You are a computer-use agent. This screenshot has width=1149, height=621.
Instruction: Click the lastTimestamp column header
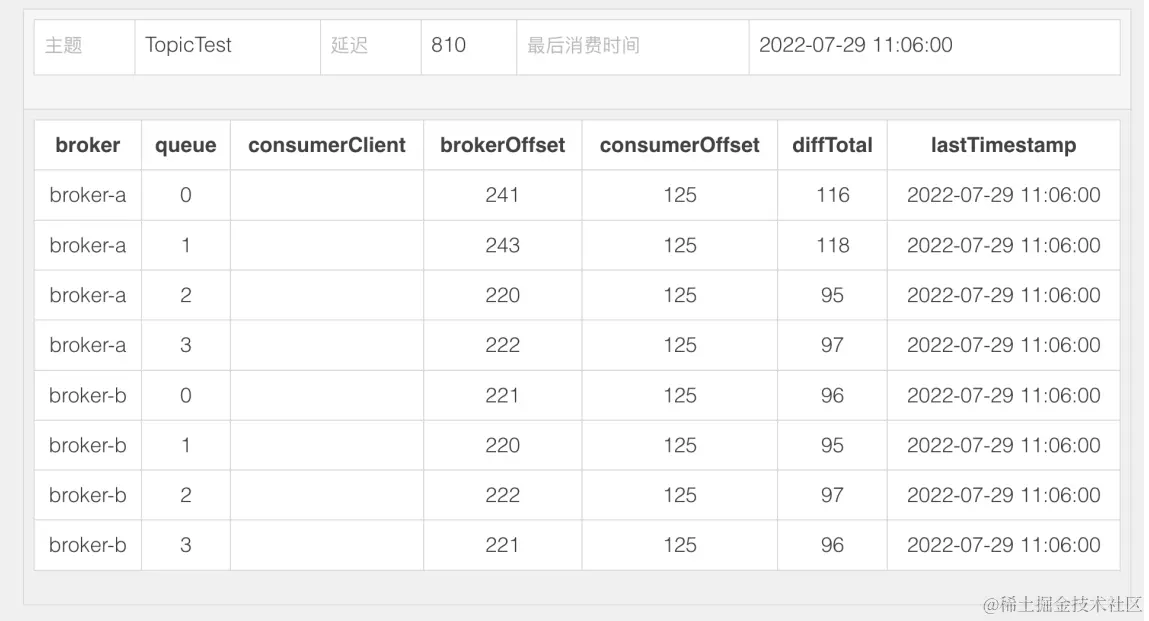coord(1004,145)
